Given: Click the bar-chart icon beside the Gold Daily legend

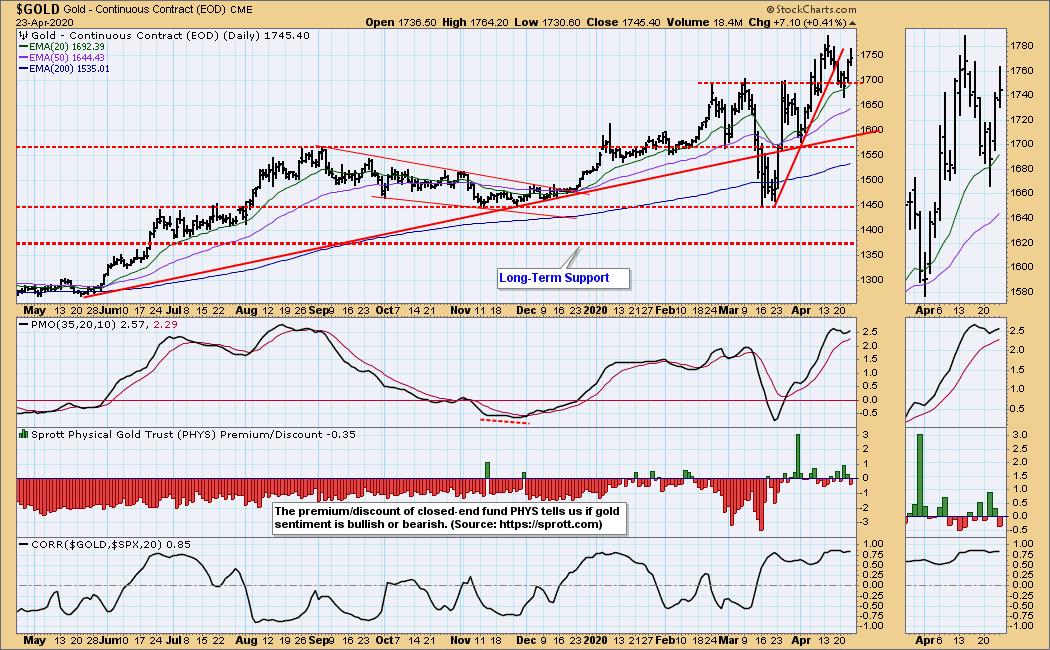Looking at the screenshot, I should tap(23, 35).
